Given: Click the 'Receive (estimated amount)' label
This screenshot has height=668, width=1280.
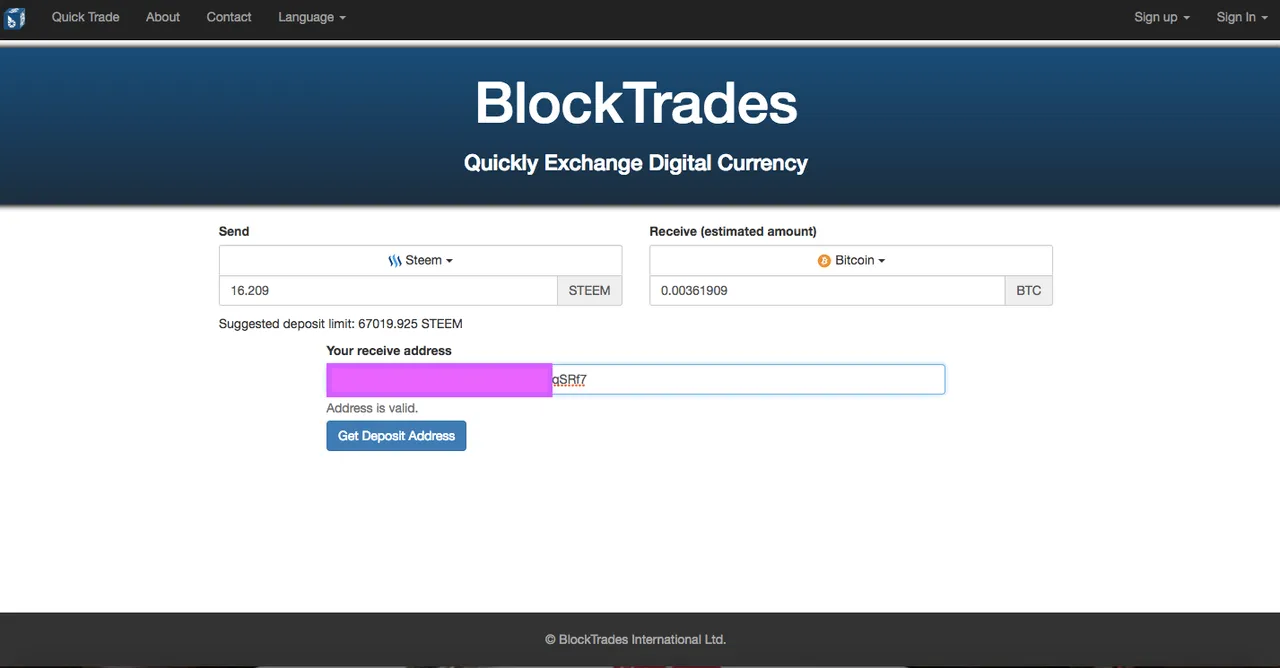Looking at the screenshot, I should 733,231.
